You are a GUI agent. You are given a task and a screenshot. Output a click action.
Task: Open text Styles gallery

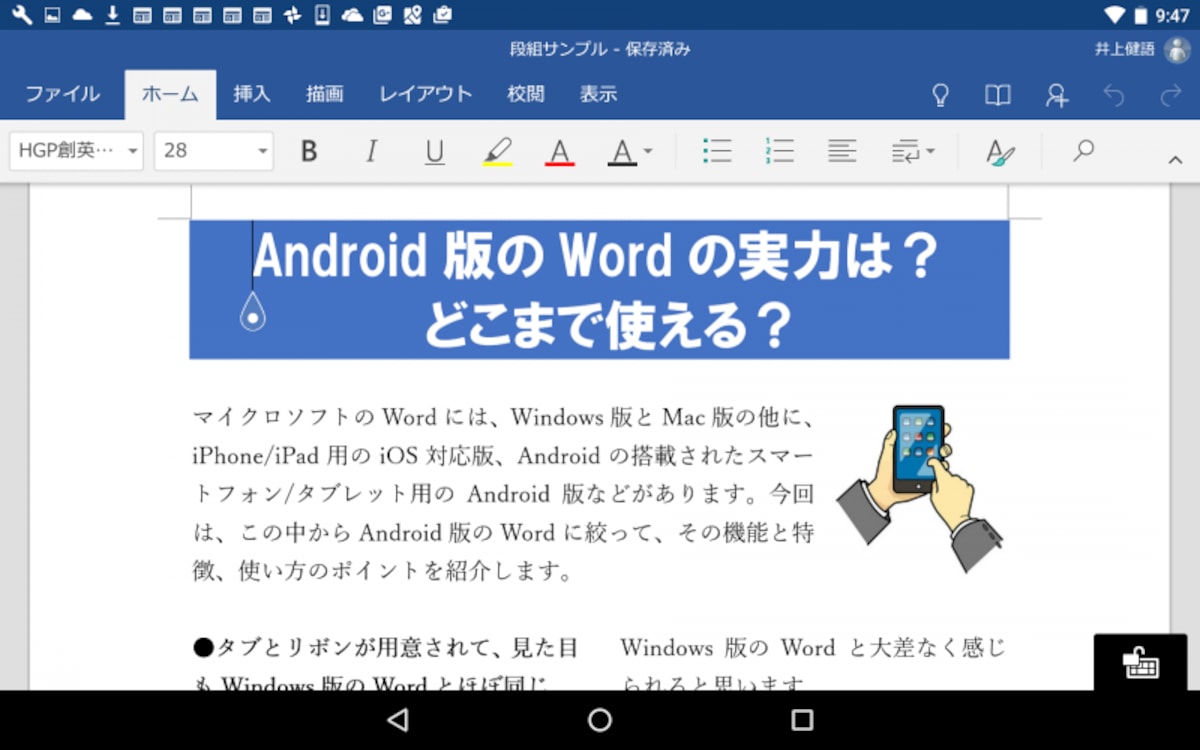point(1000,151)
